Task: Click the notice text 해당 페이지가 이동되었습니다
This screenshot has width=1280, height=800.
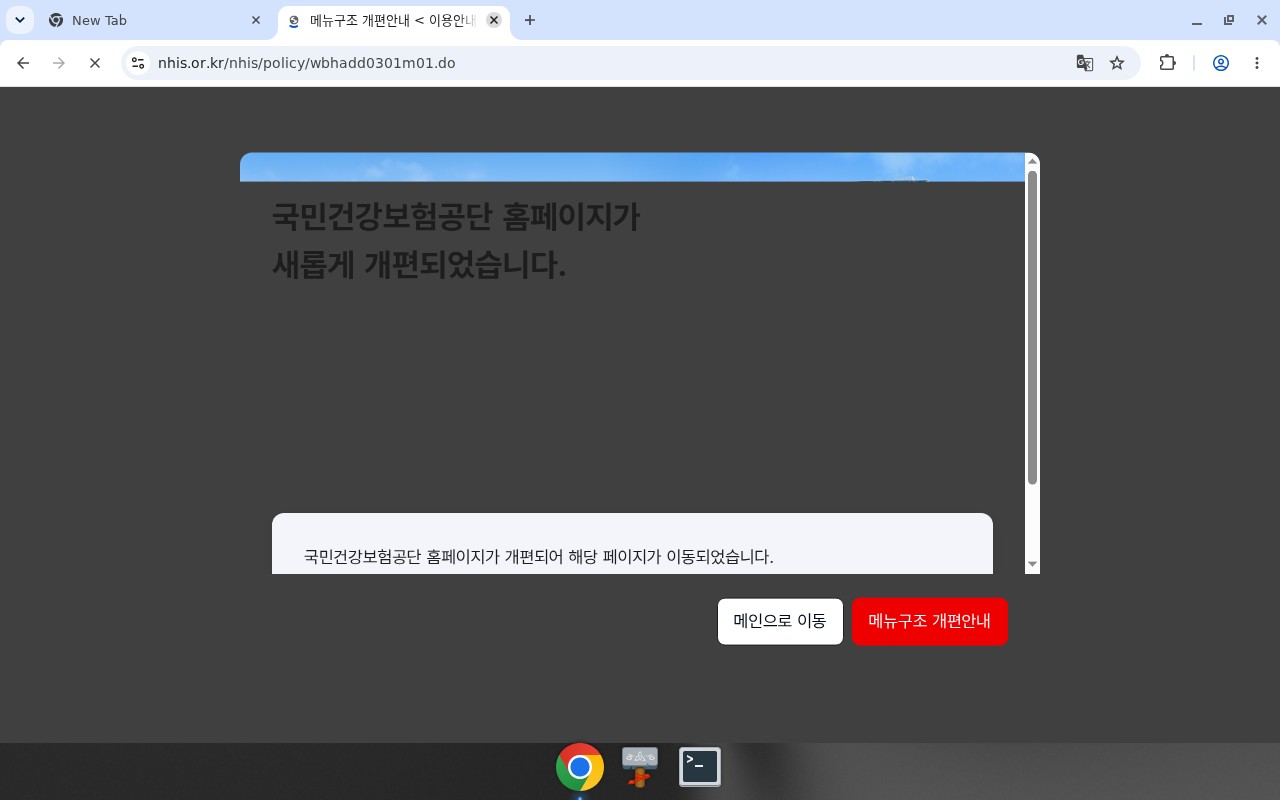Action: click(x=671, y=556)
